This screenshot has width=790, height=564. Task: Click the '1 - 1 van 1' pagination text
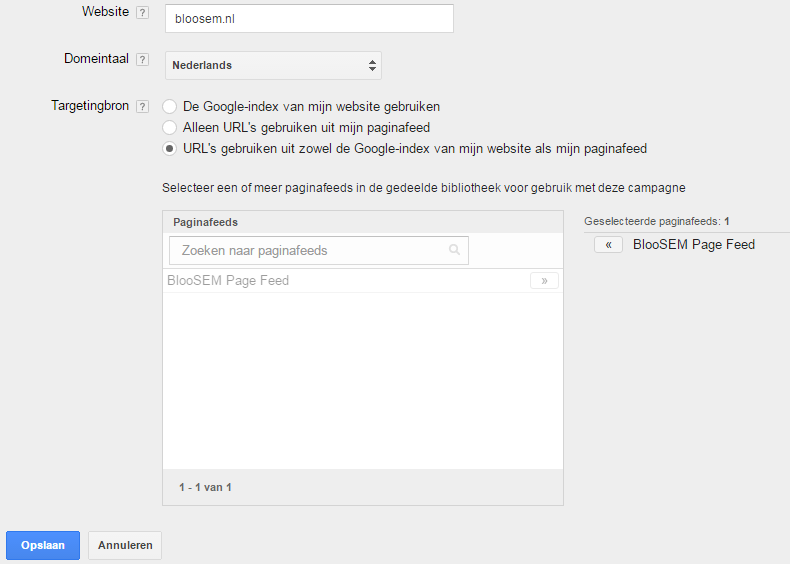(x=205, y=487)
